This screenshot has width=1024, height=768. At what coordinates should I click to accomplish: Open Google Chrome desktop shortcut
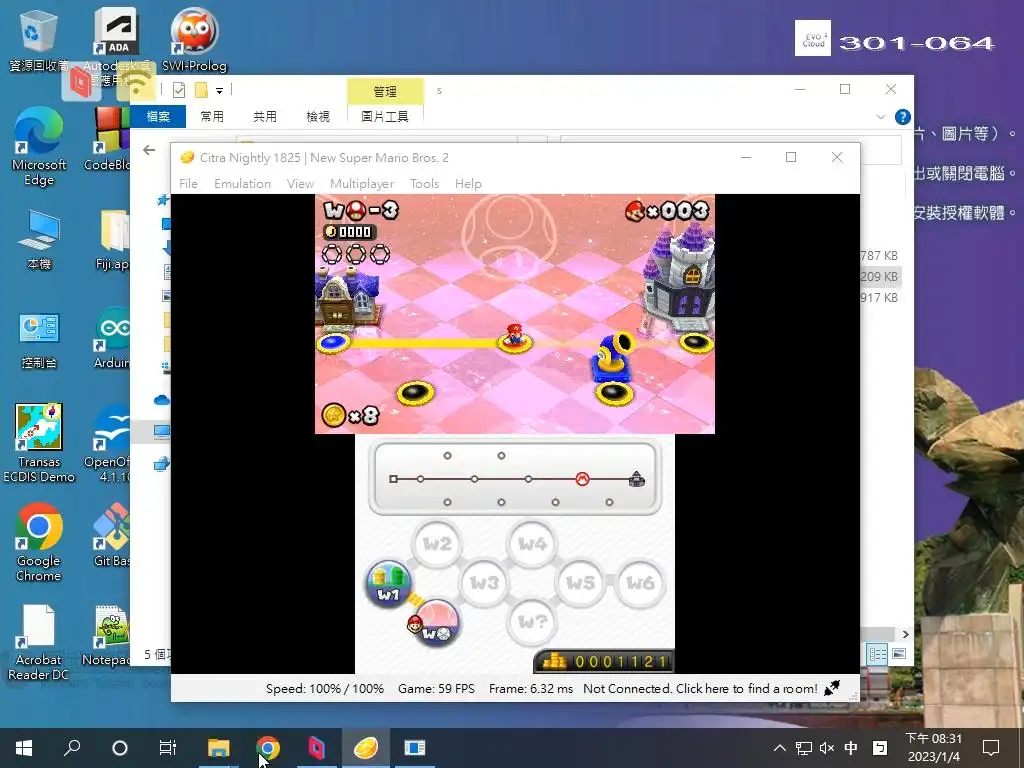(39, 542)
